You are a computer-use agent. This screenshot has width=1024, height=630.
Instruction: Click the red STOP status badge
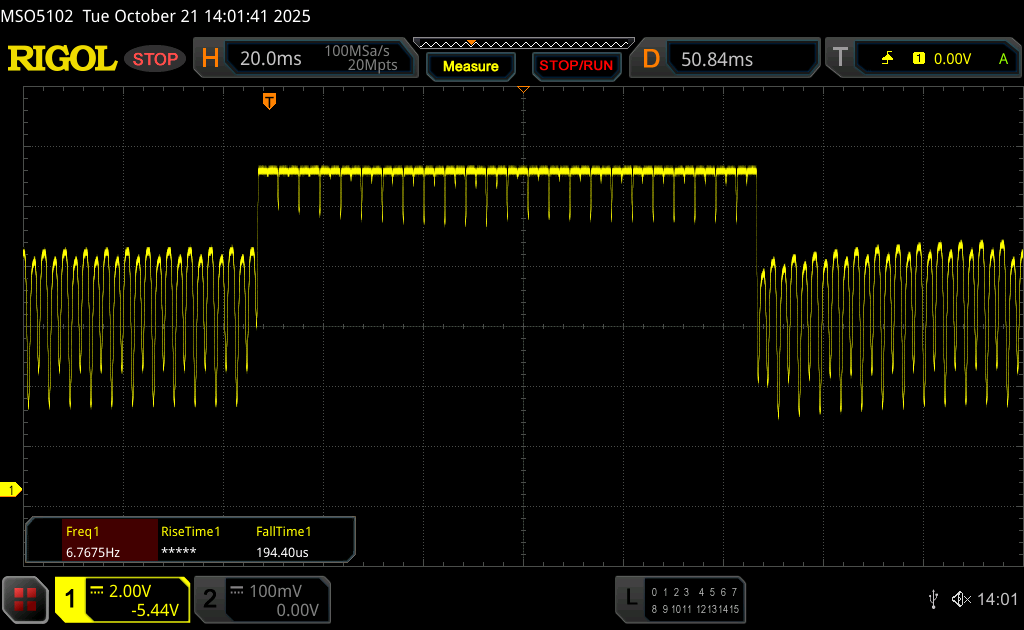(x=156, y=59)
